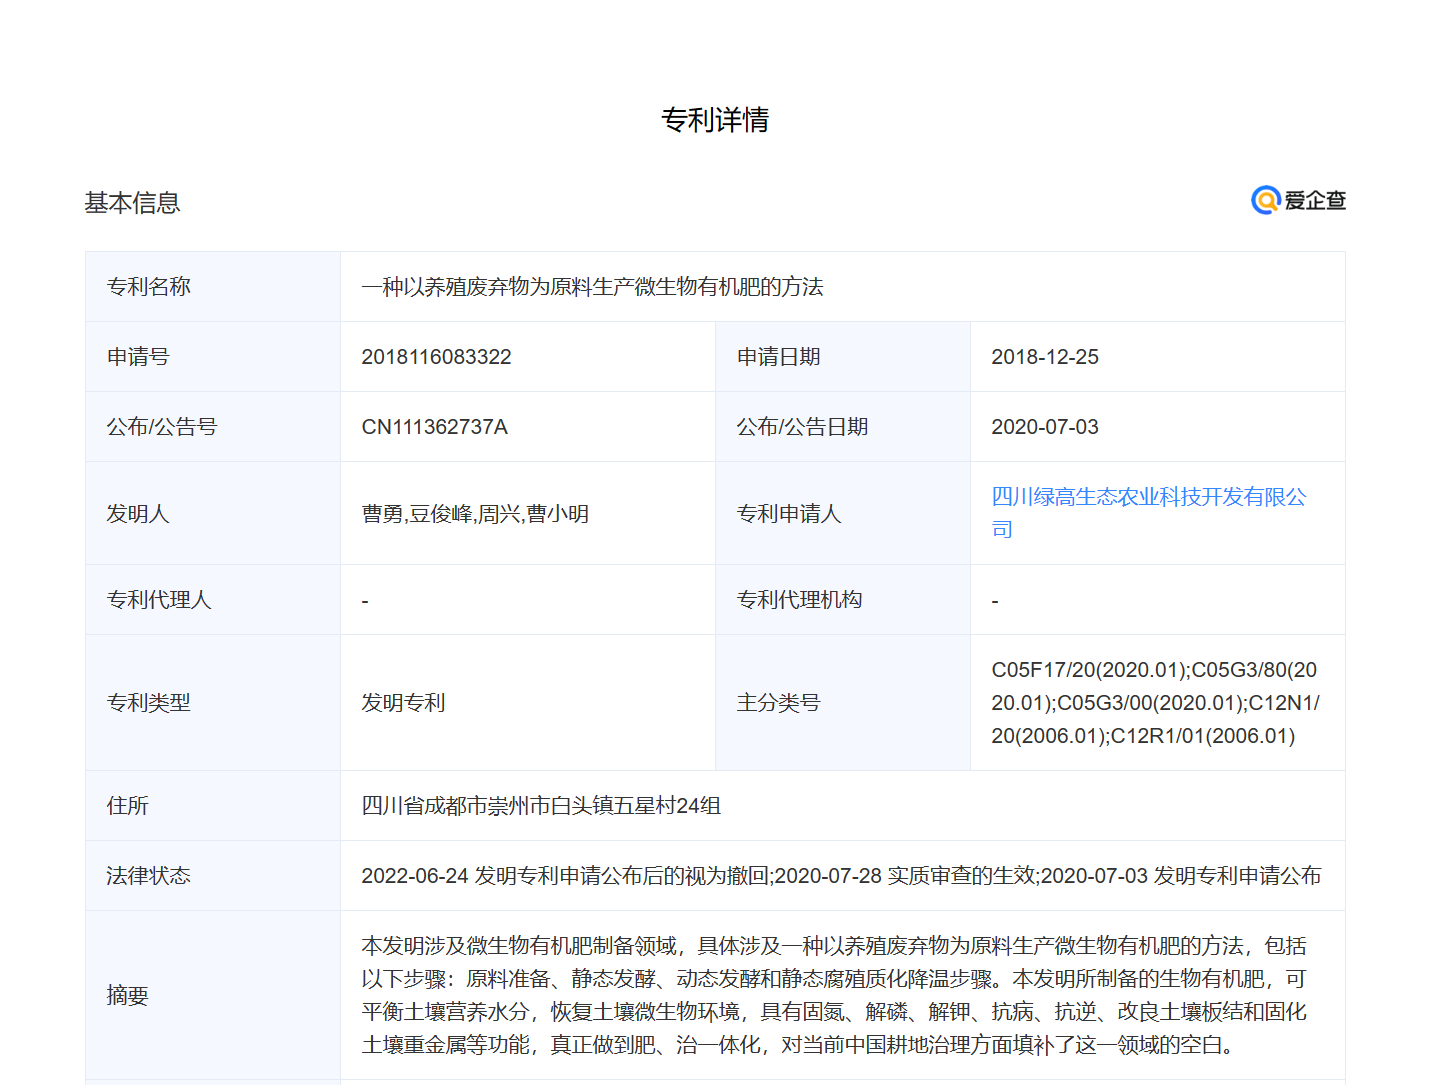Click the 专利代理机构 field label
The width and height of the screenshot is (1440, 1085).
[x=799, y=600]
